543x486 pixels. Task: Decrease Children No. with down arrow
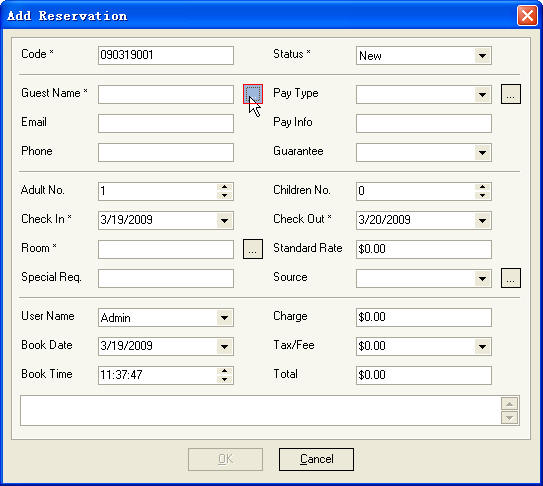[482, 195]
